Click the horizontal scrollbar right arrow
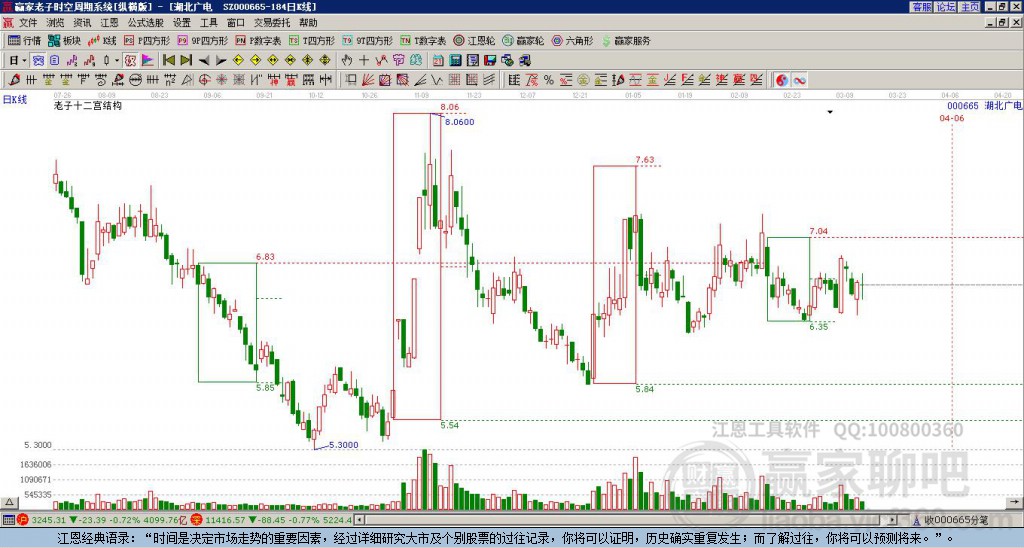Image resolution: width=1024 pixels, height=548 pixels. (x=893, y=520)
